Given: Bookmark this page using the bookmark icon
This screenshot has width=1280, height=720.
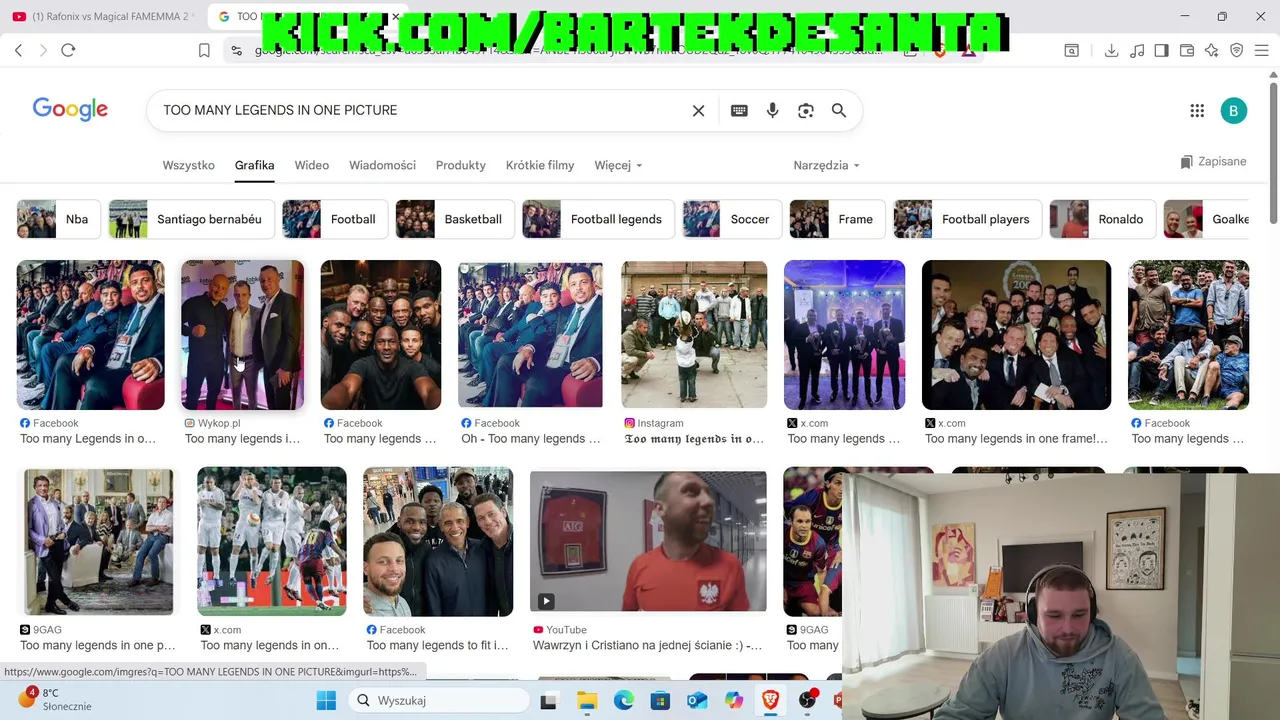Looking at the screenshot, I should [x=204, y=50].
